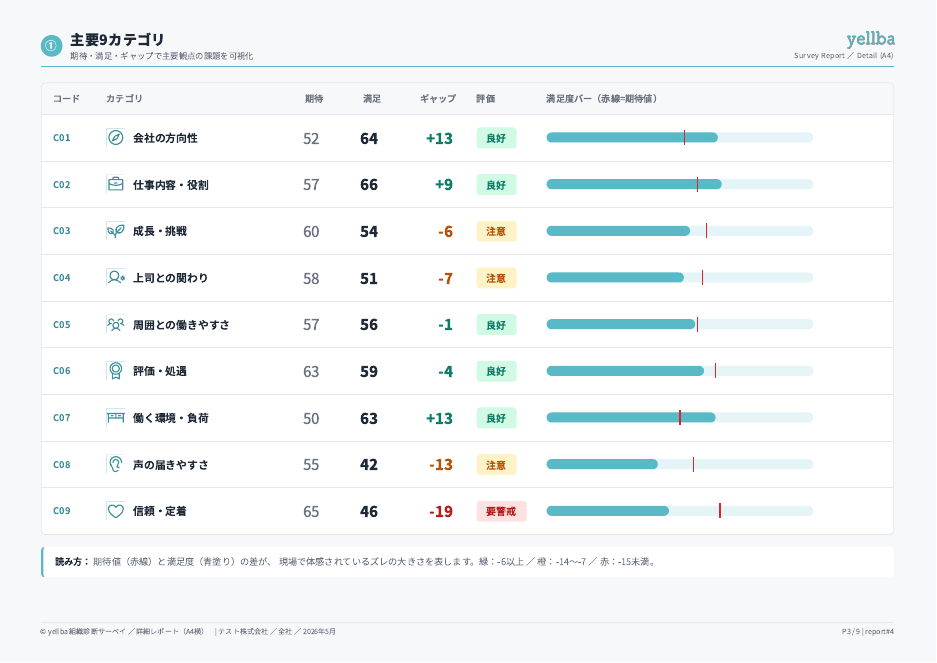
Task: Click the group icon for 周囲との働きやすさ
Action: coord(115,324)
